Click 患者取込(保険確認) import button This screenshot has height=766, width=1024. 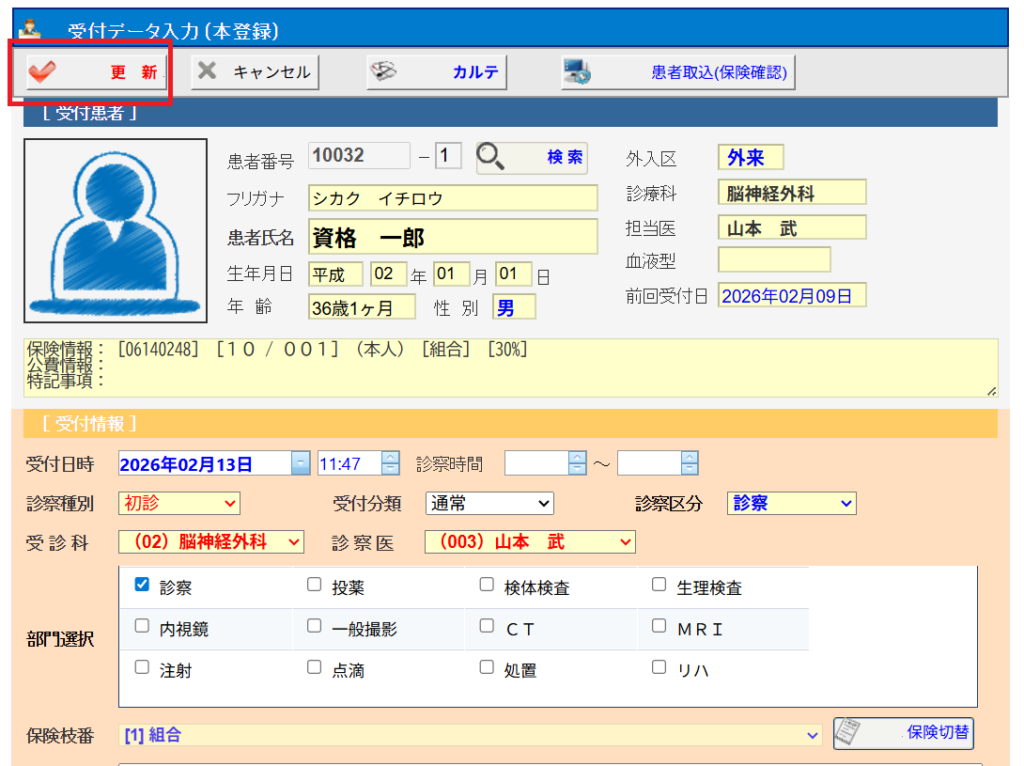pyautogui.click(x=677, y=72)
